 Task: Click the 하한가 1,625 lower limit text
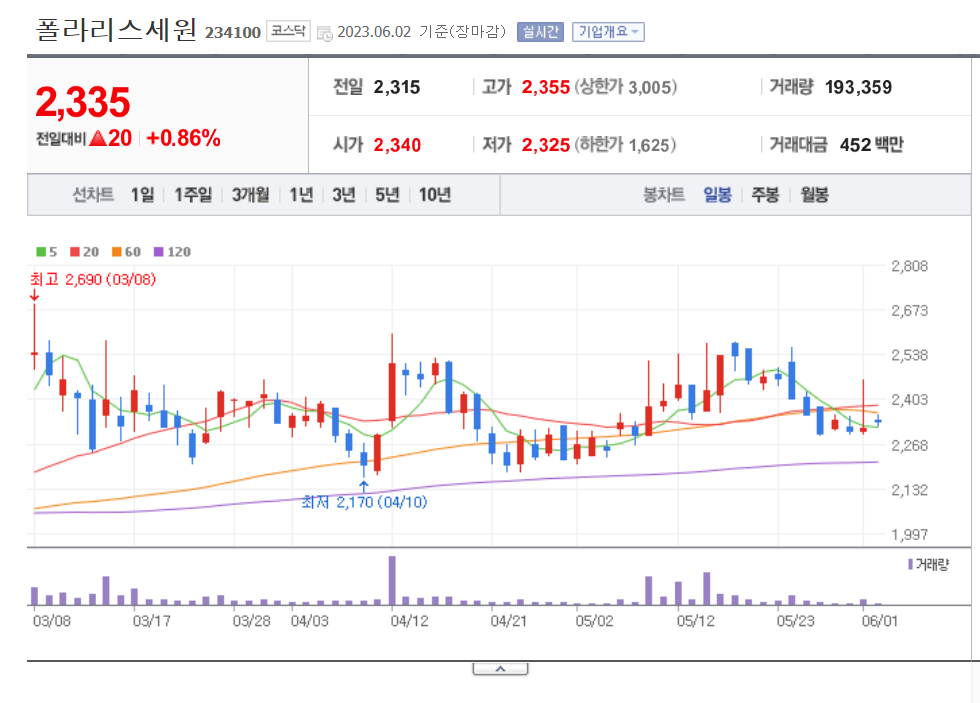click(625, 145)
